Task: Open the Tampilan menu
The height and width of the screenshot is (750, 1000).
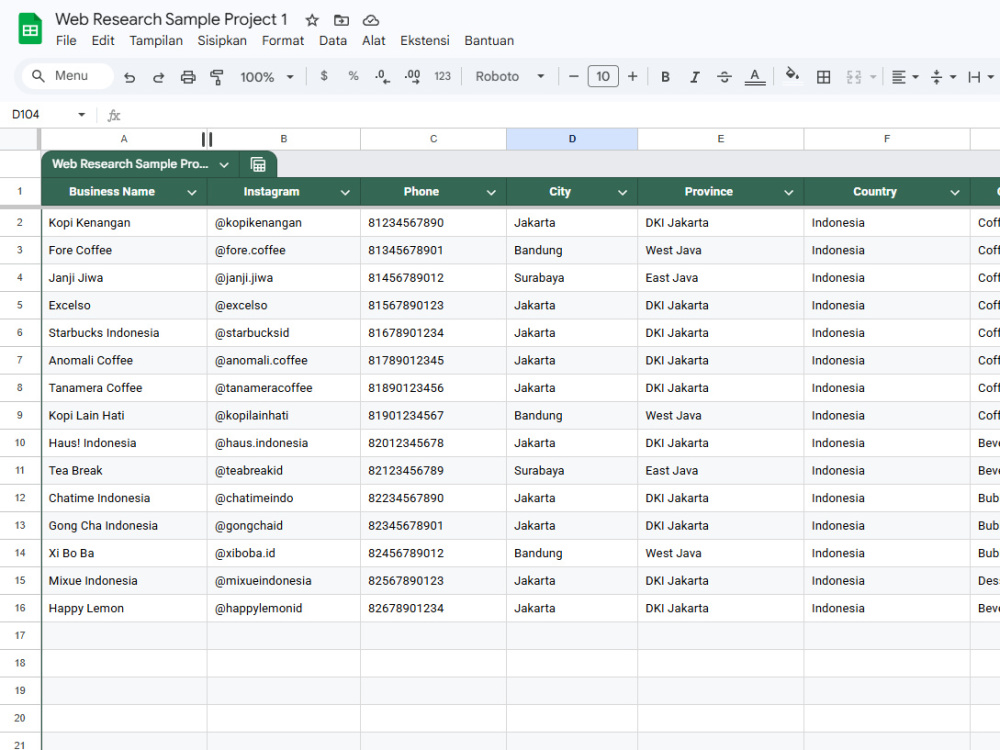Action: (x=156, y=41)
